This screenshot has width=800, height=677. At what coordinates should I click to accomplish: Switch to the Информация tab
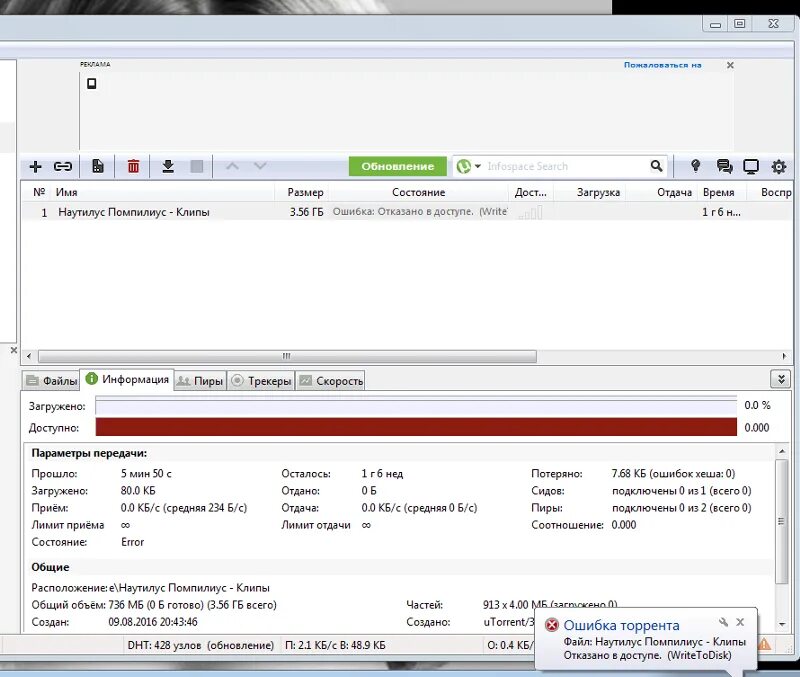[127, 379]
